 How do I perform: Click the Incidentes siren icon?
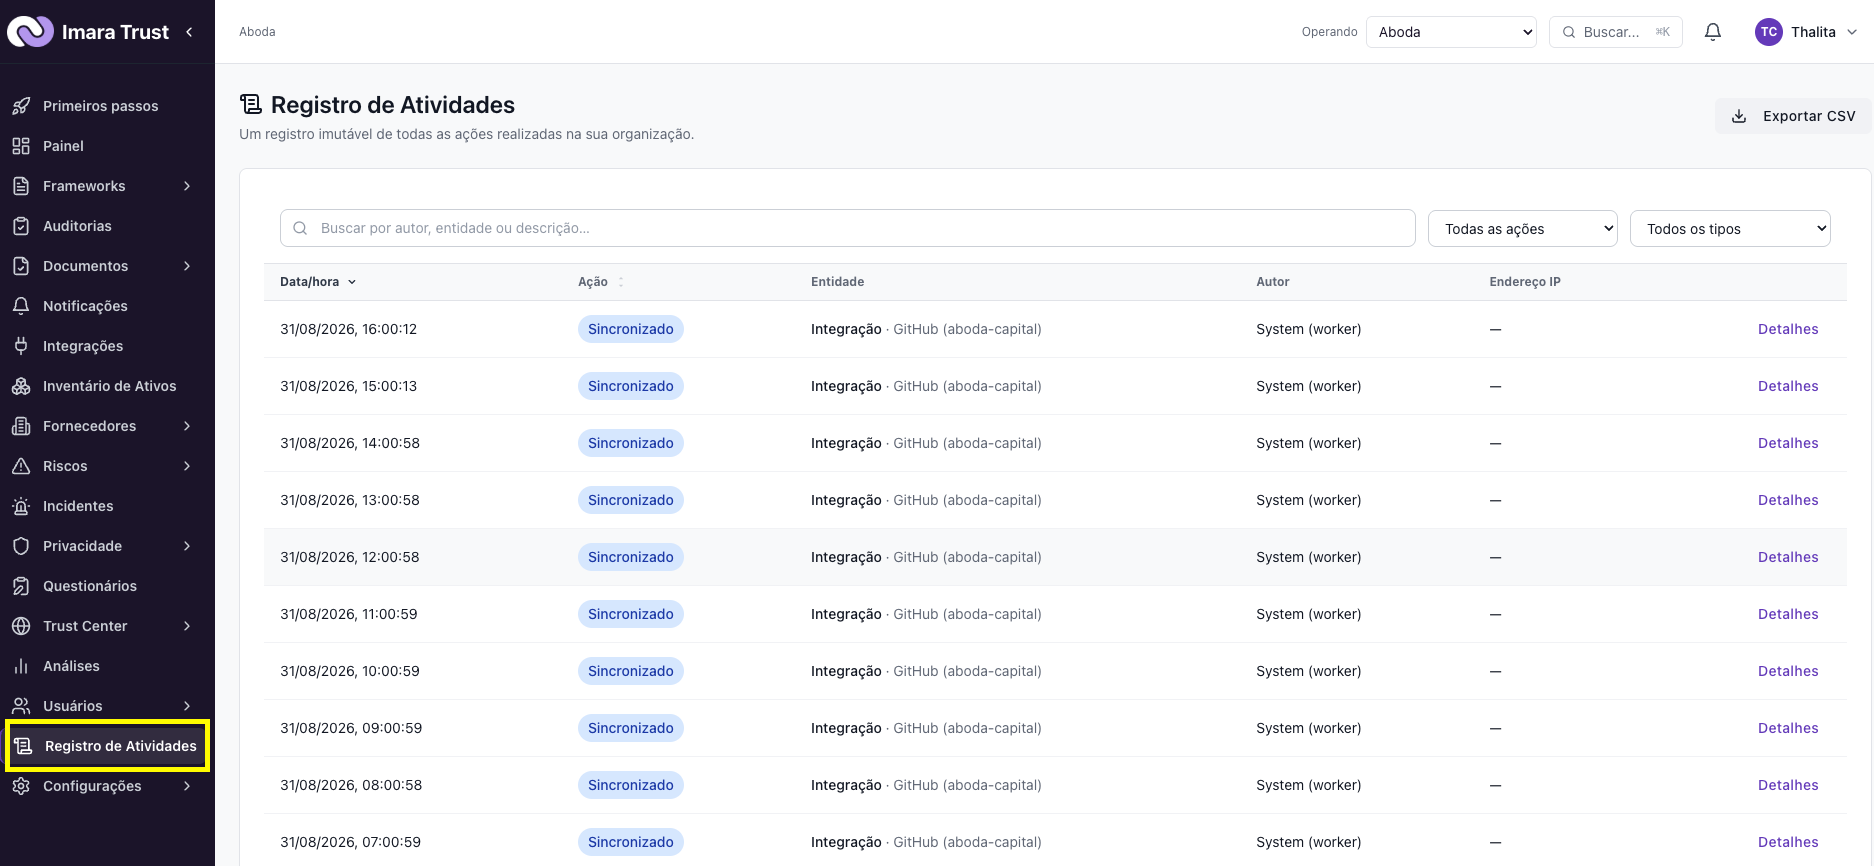21,506
